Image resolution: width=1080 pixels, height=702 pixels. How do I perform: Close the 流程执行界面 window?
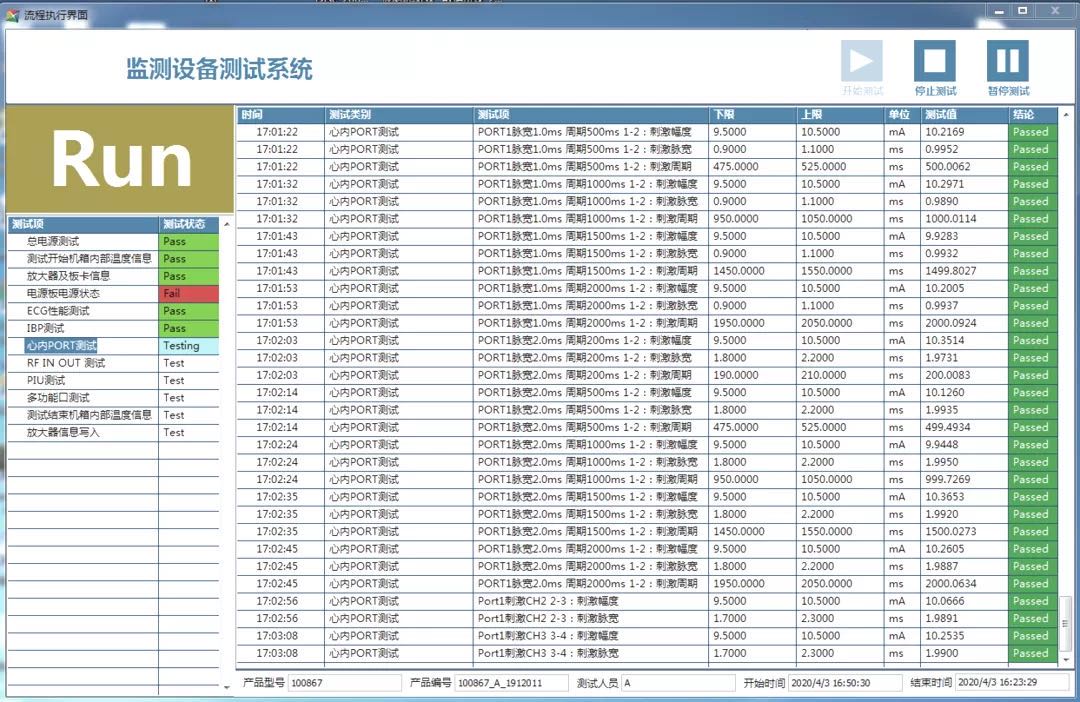pos(1055,11)
